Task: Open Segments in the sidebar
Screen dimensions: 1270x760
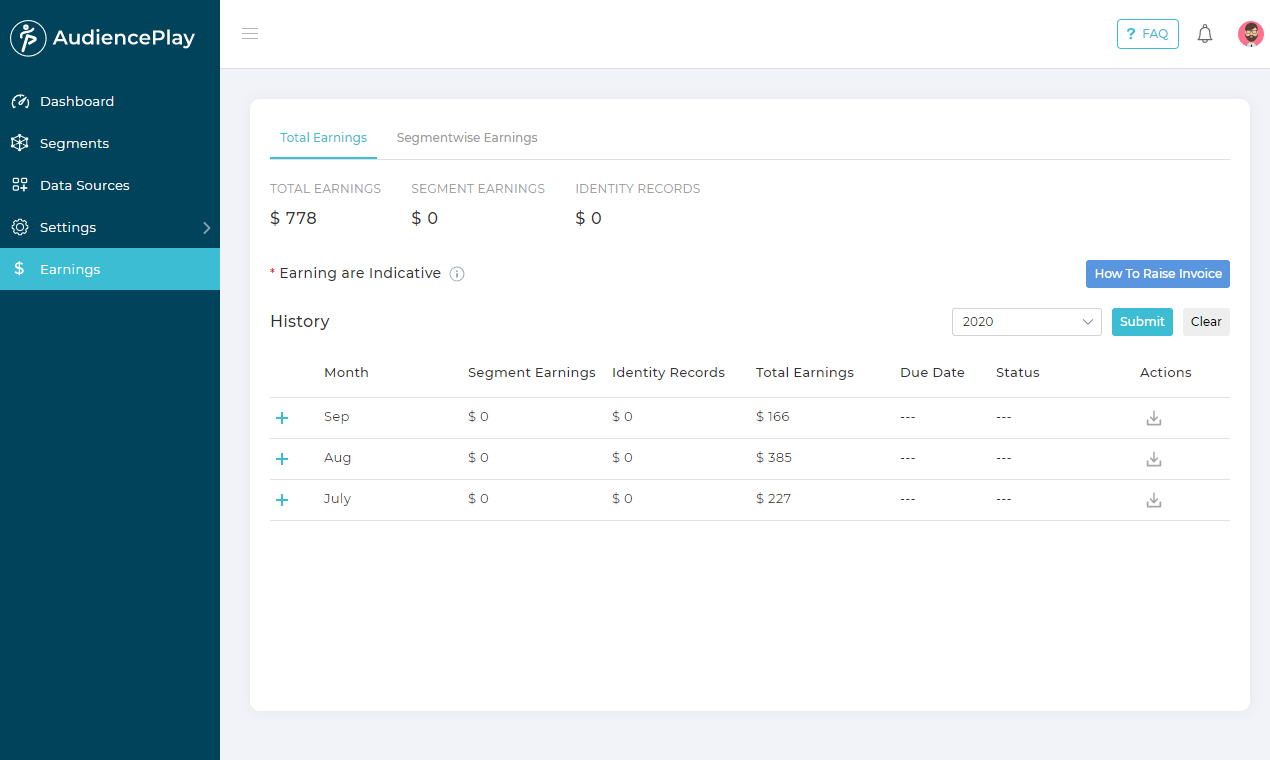Action: 110,144
